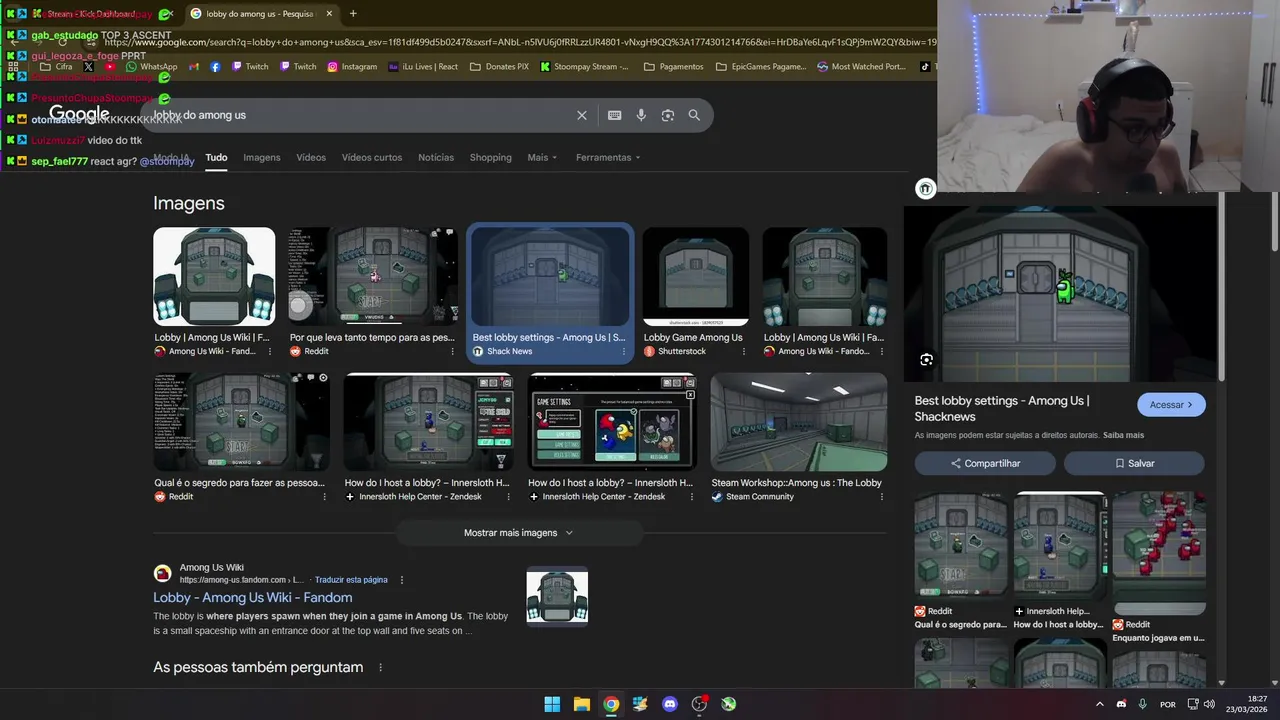Open the Instagram bookmark
This screenshot has height=720, width=1280.
pos(352,67)
